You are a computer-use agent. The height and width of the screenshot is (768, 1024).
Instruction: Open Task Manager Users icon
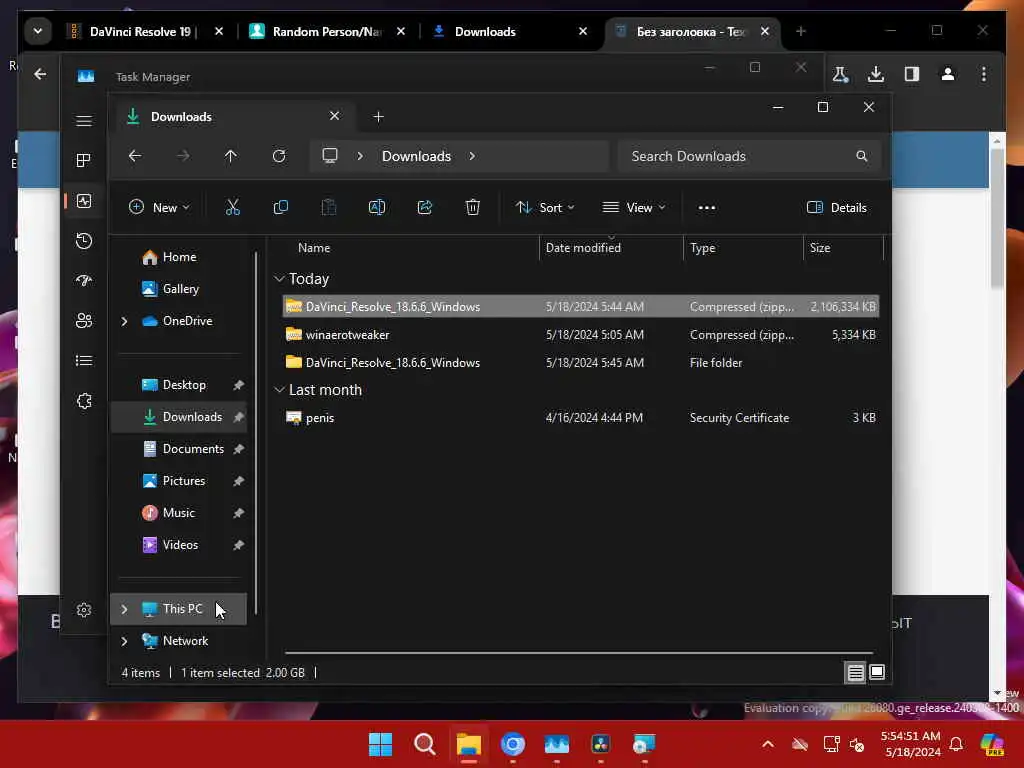pyautogui.click(x=84, y=321)
